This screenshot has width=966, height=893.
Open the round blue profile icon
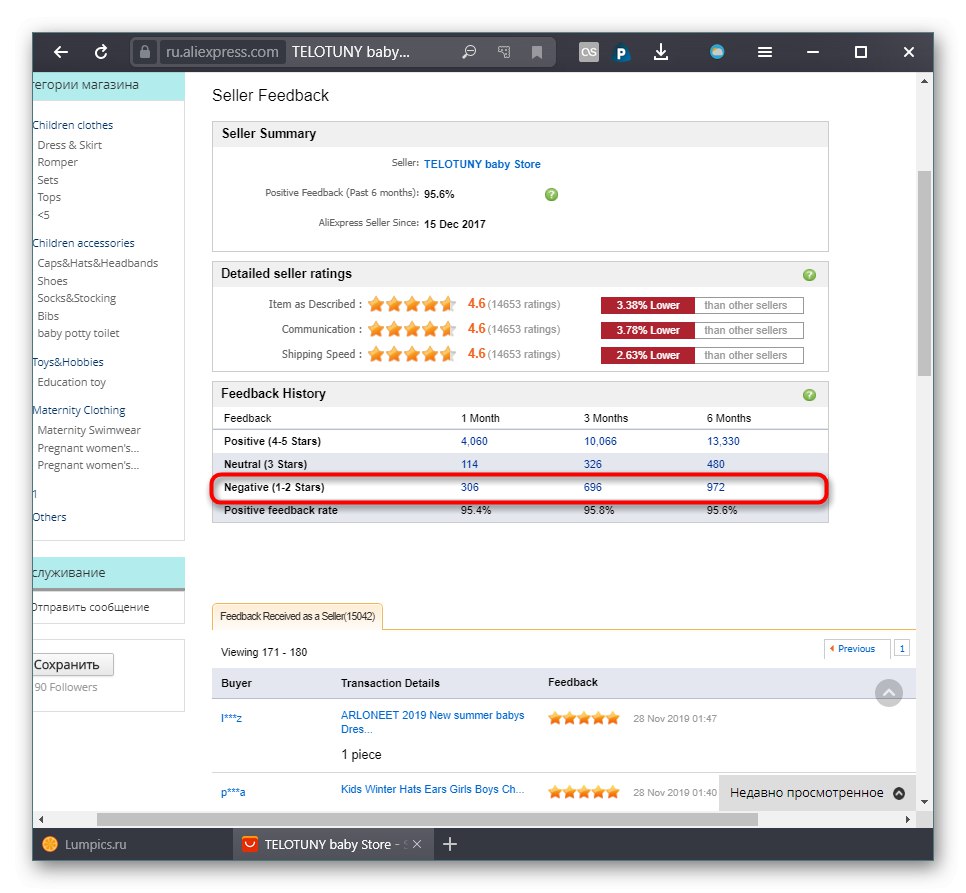point(716,52)
